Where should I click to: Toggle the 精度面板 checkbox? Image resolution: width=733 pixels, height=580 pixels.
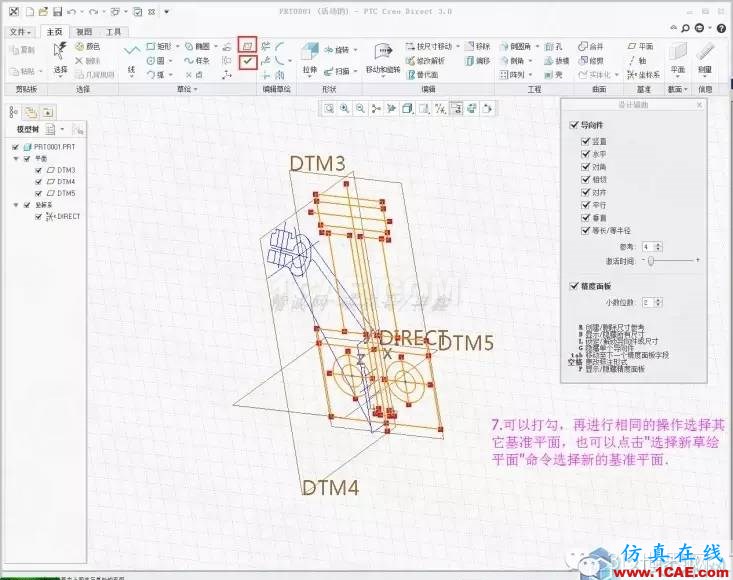pyautogui.click(x=574, y=286)
